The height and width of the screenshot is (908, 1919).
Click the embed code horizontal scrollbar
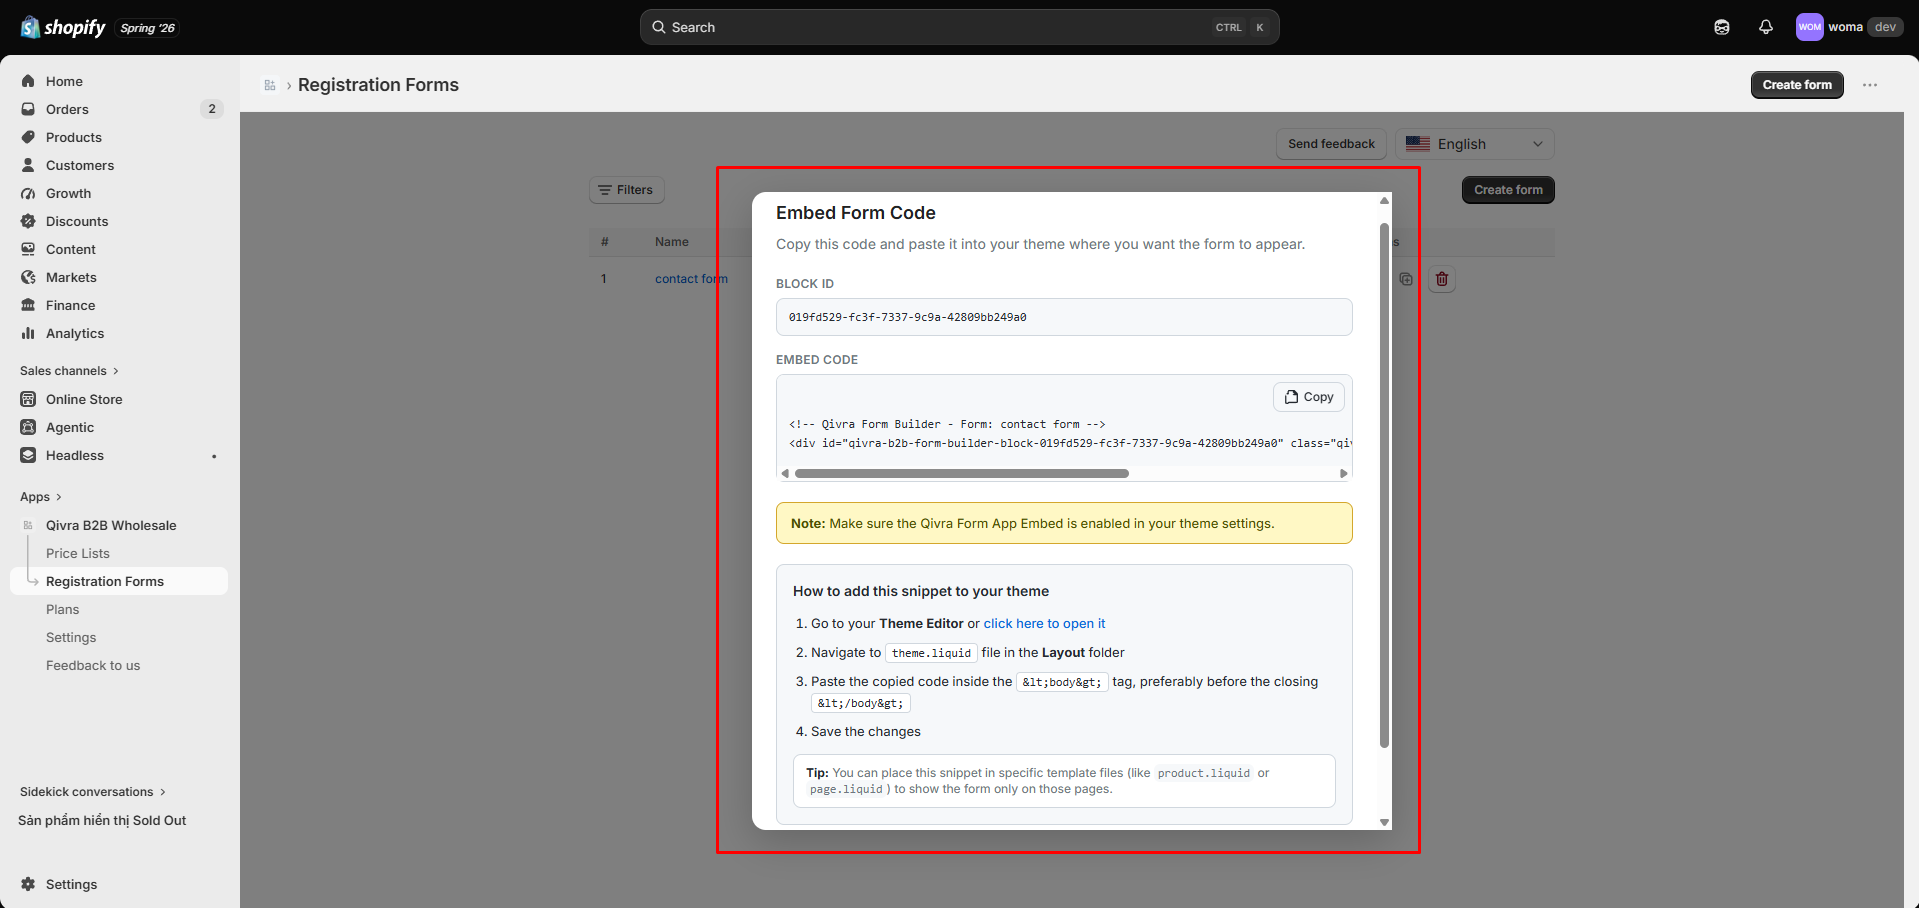(x=962, y=473)
